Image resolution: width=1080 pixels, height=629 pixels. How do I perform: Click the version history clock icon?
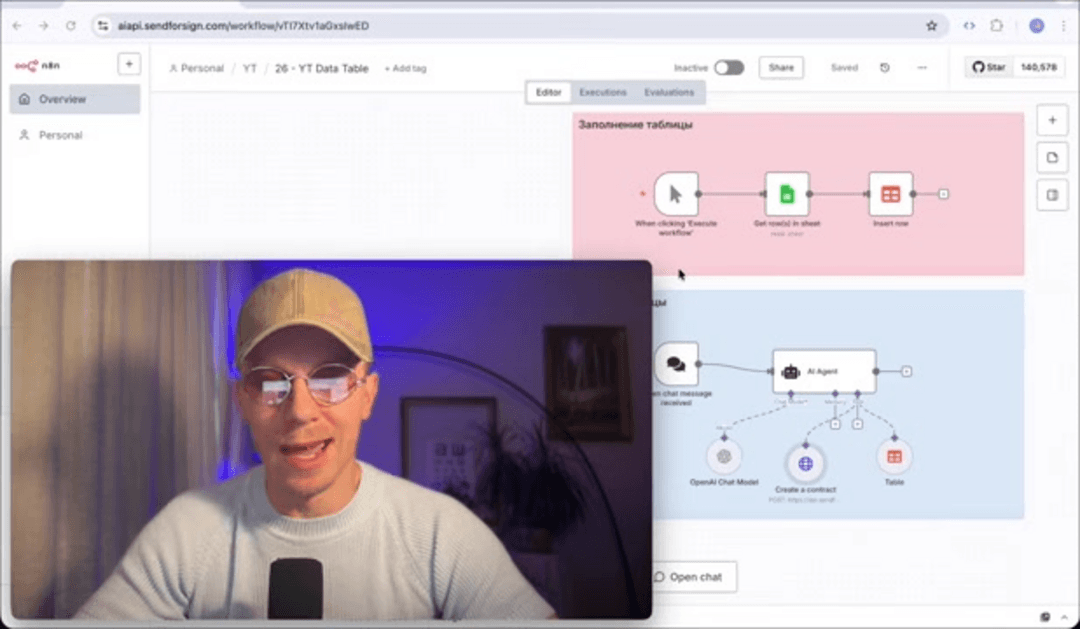point(884,67)
